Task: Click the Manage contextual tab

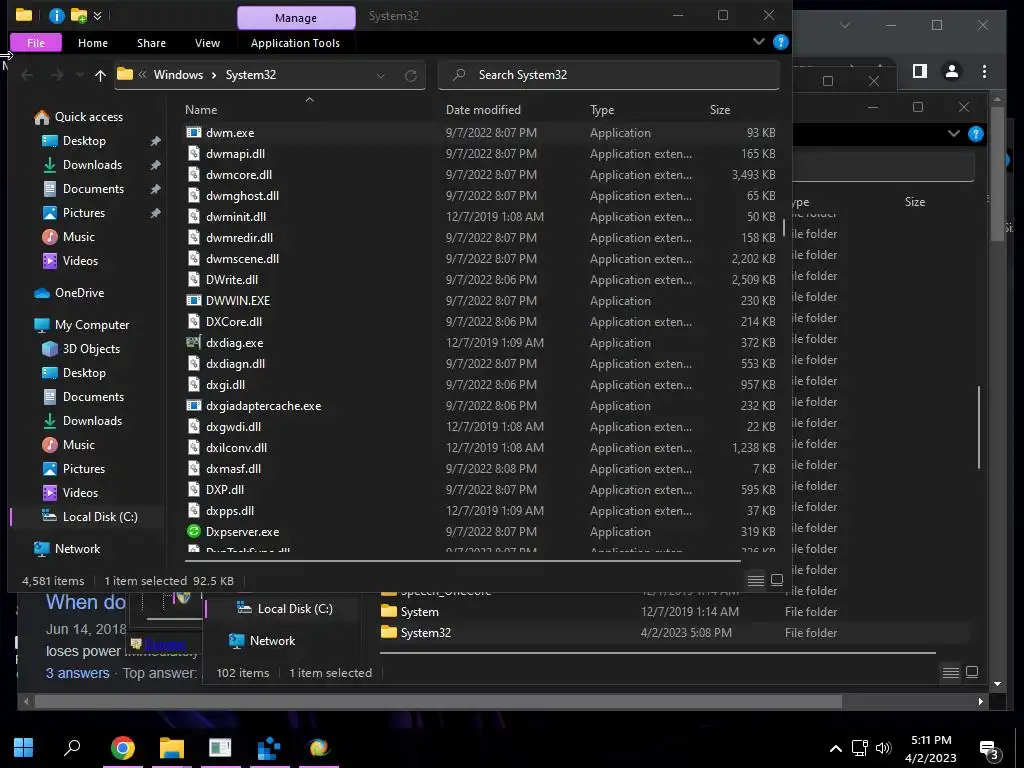Action: point(296,18)
